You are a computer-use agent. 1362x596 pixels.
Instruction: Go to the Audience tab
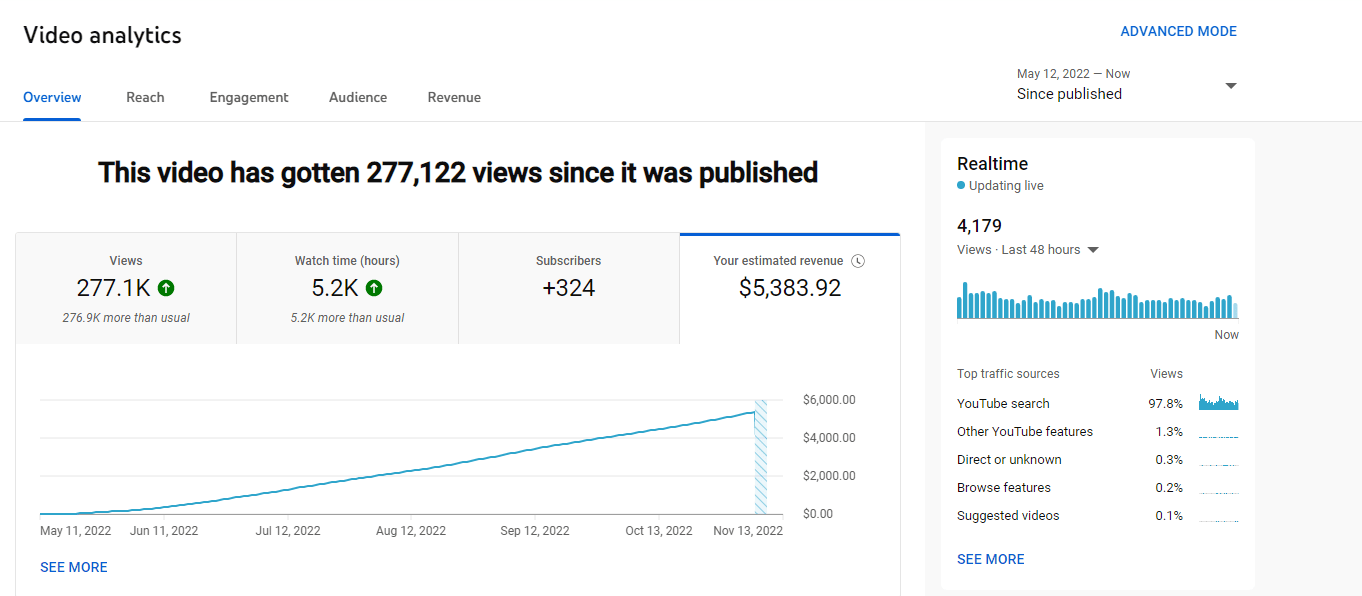click(x=358, y=97)
